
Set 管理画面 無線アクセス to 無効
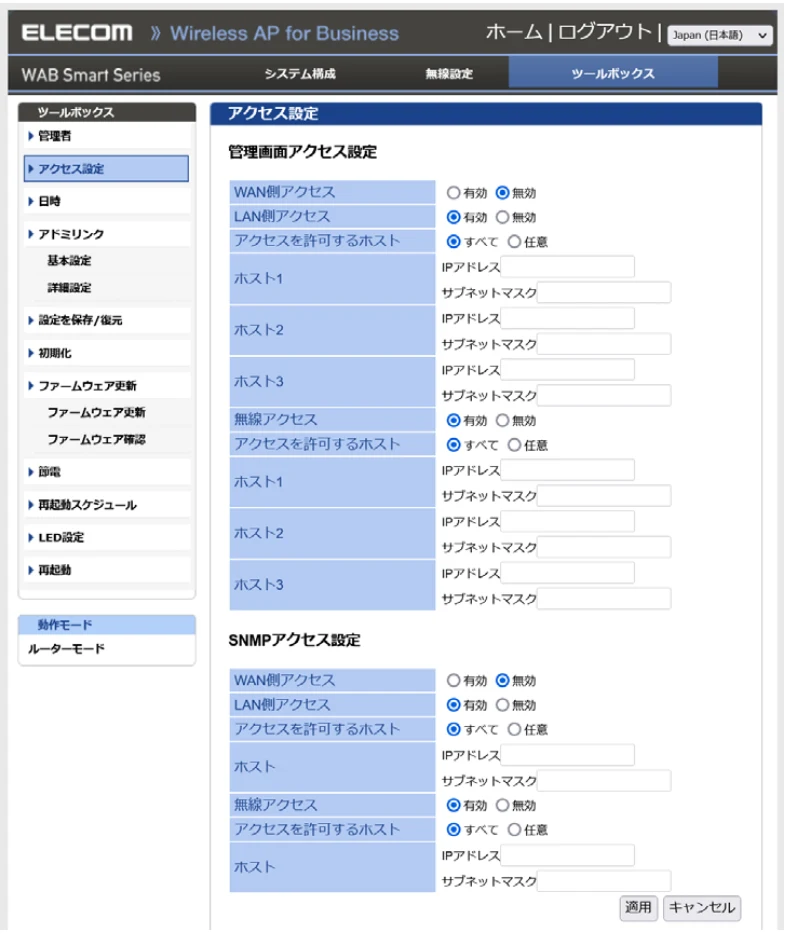(x=502, y=421)
